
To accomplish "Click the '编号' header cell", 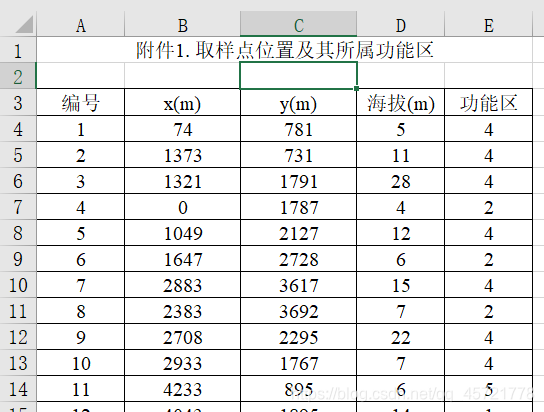I will [80, 102].
